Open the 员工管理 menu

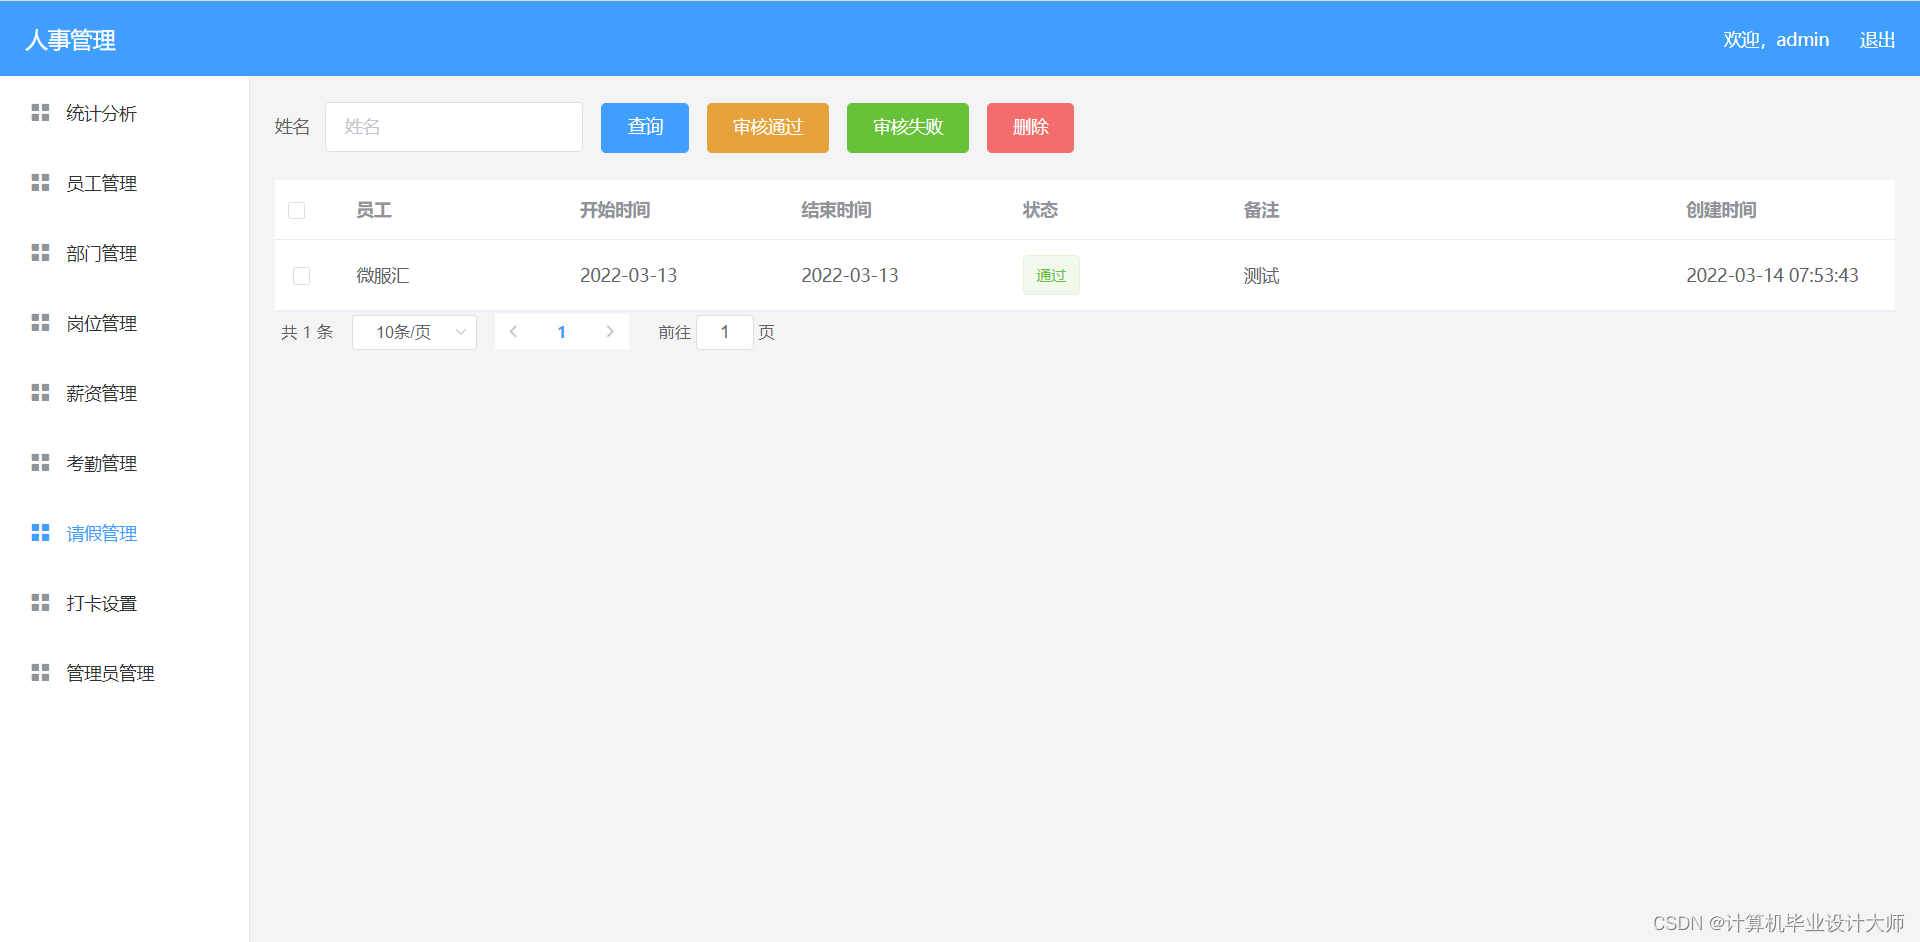point(124,183)
